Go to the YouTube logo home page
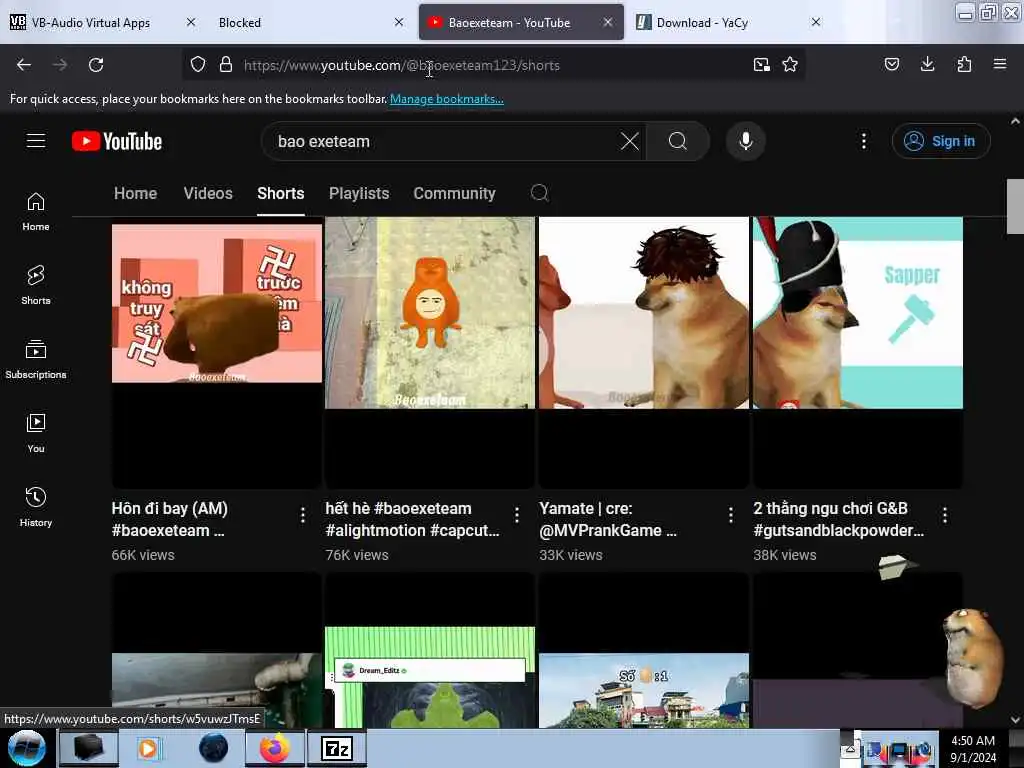Screen dimensions: 1024x768 coord(117,141)
